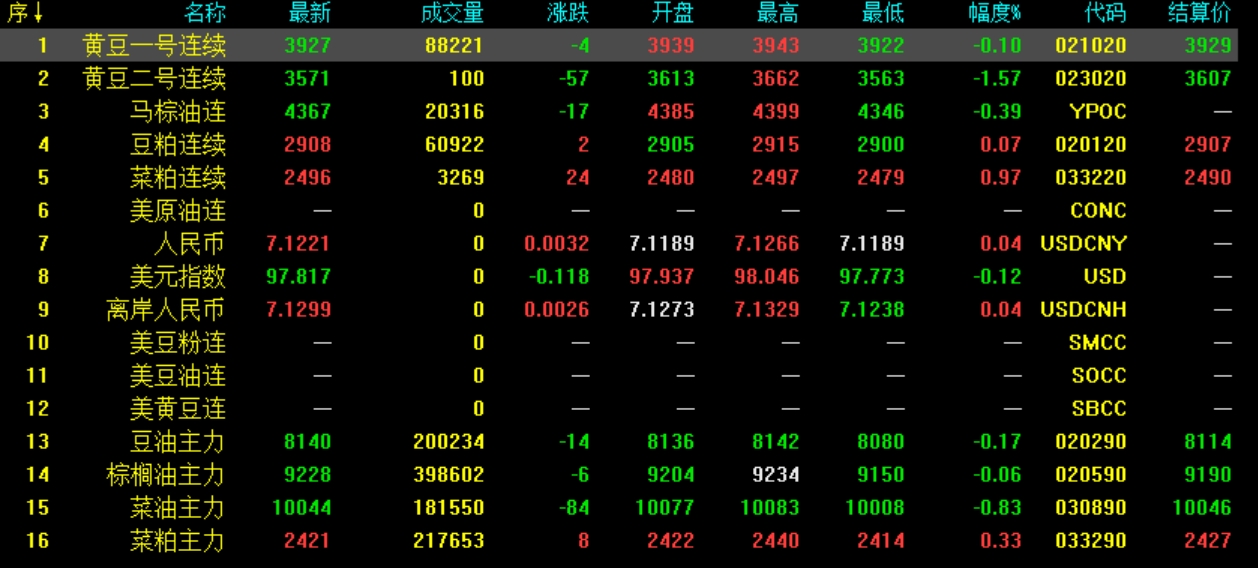Image resolution: width=1258 pixels, height=568 pixels.
Task: Sort by the 幅度% column header
Action: [994, 13]
